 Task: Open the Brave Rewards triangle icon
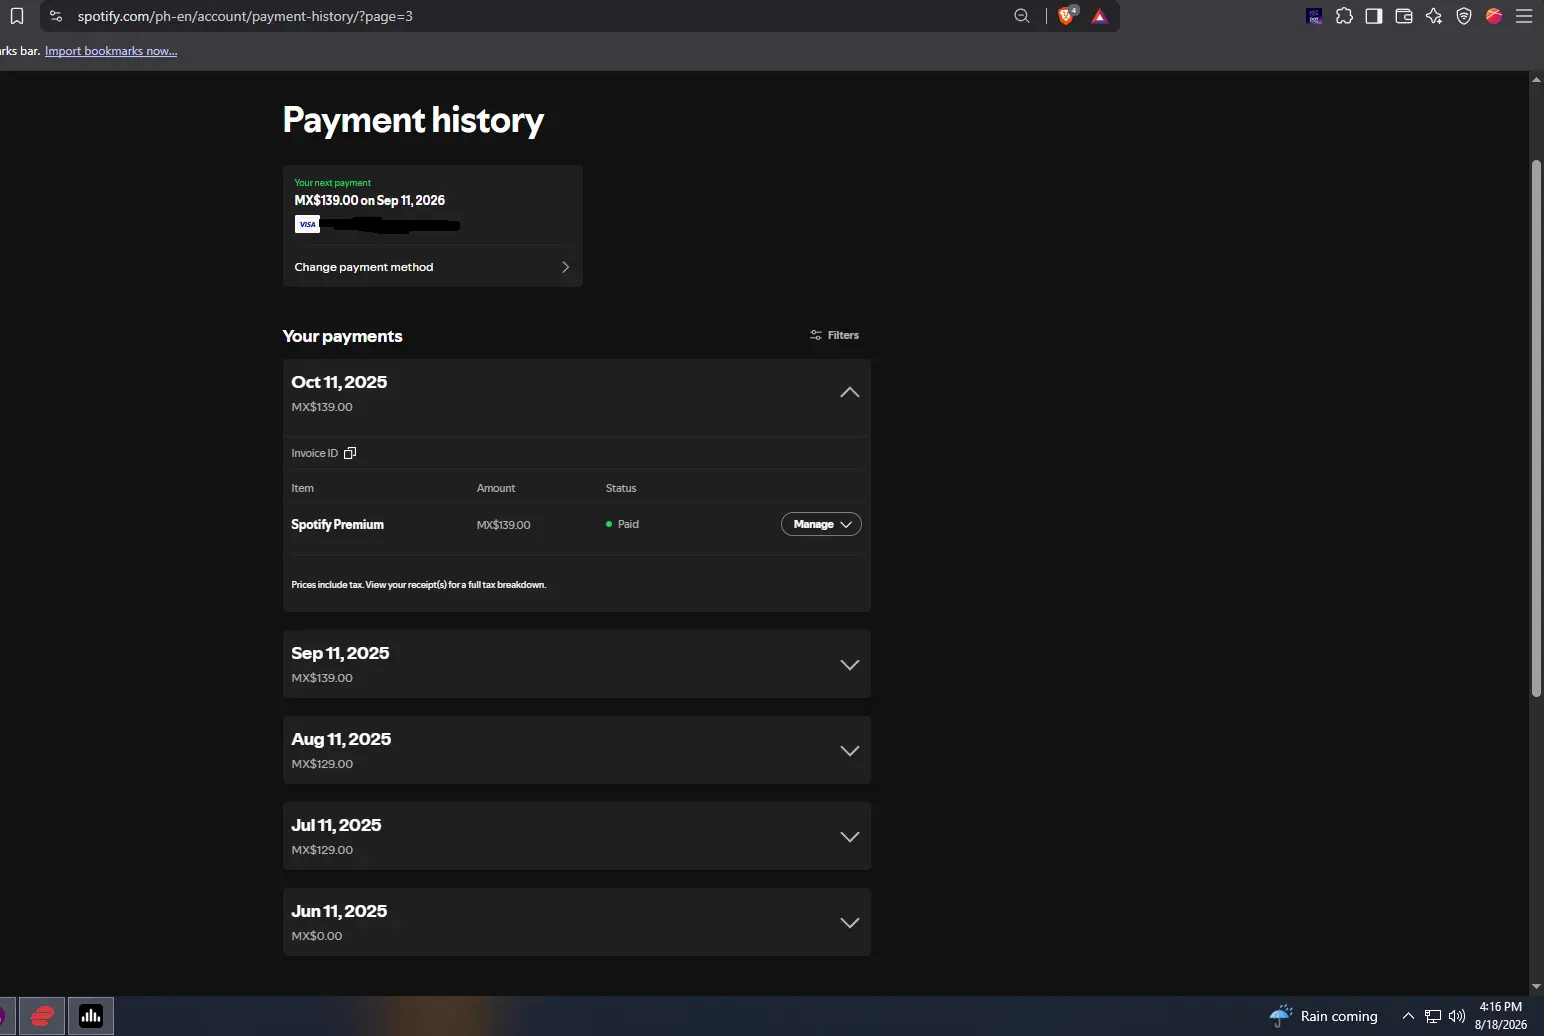(x=1100, y=16)
